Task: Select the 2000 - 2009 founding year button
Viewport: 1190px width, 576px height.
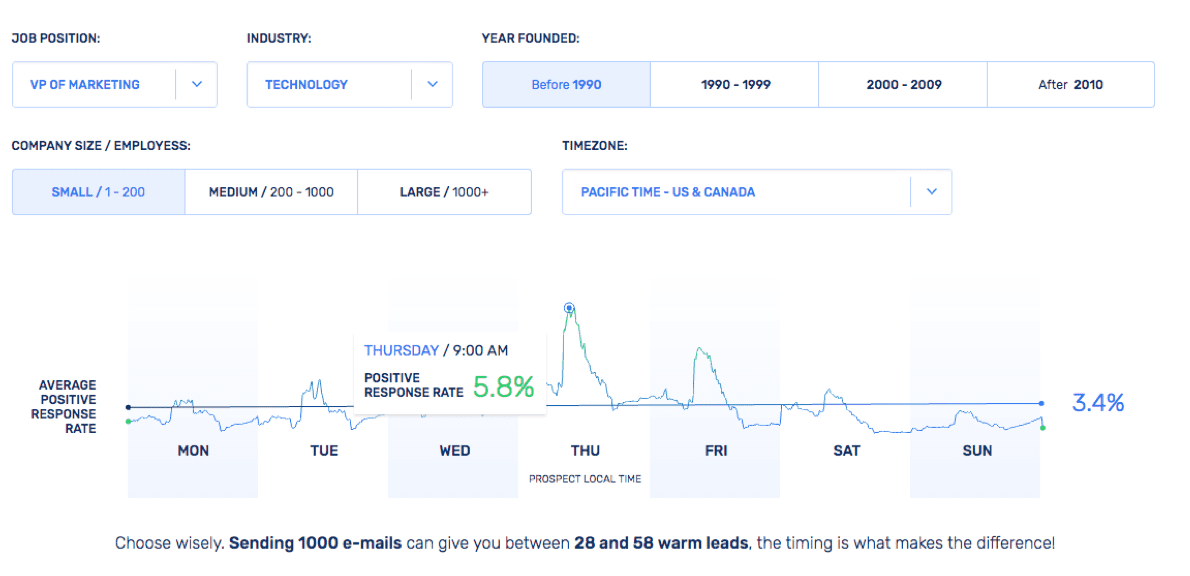Action: point(903,85)
